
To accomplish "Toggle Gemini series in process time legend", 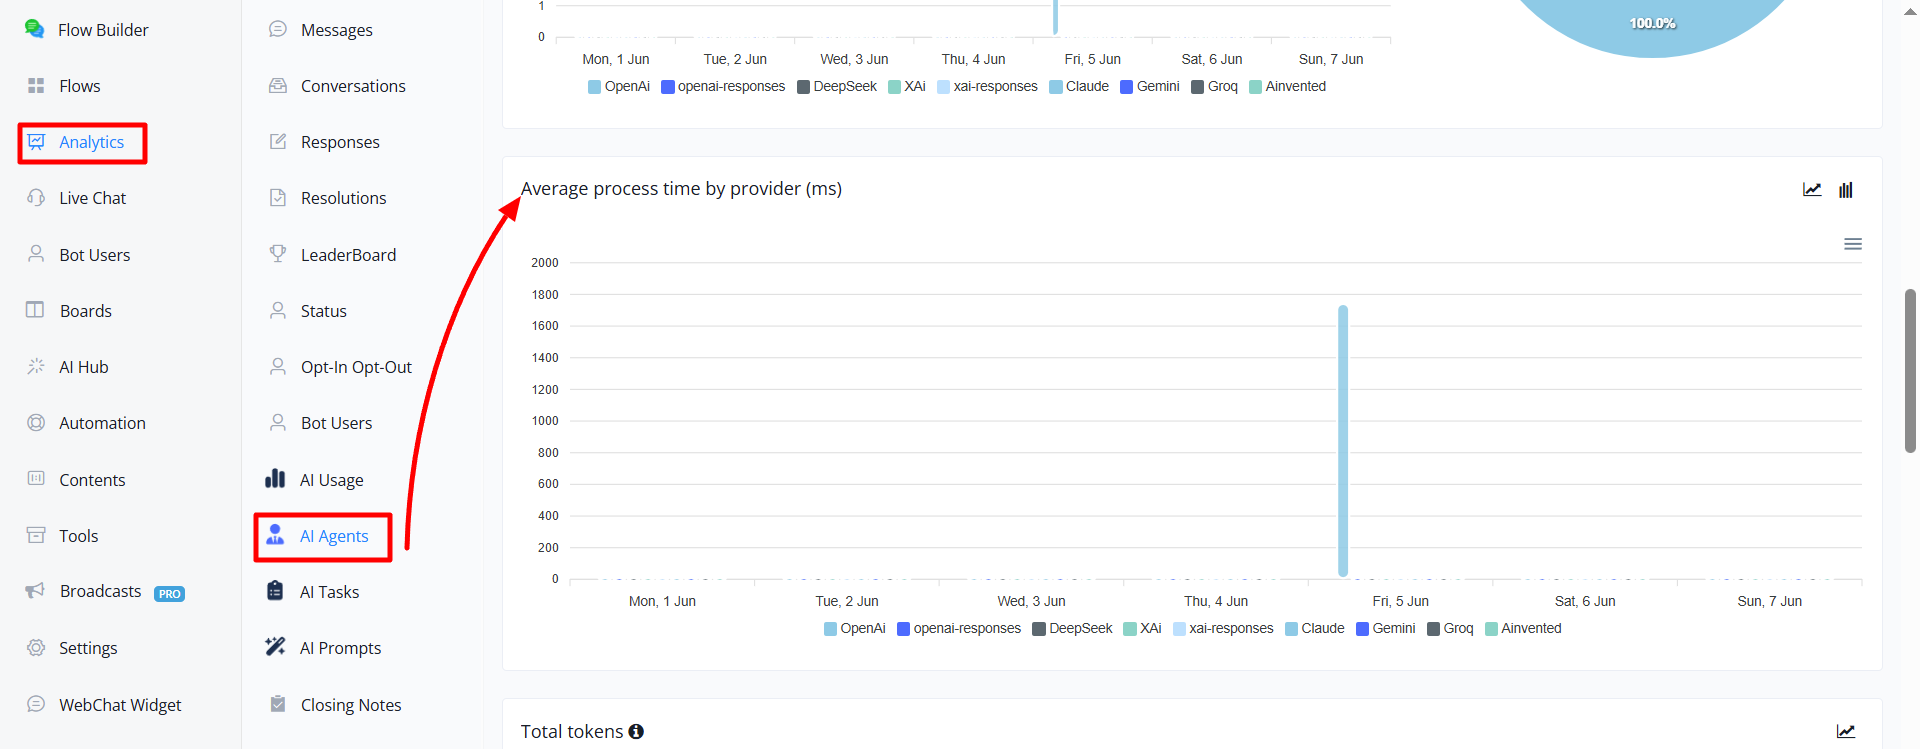I will (x=1386, y=629).
